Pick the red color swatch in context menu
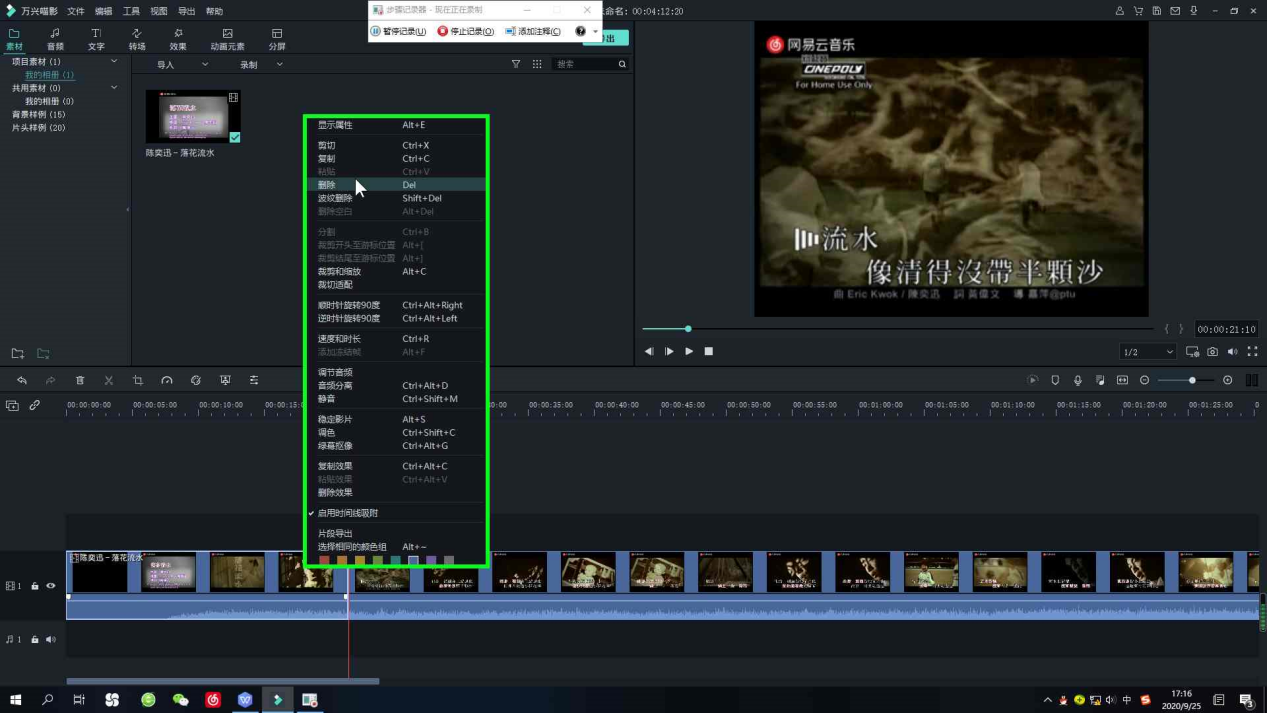Image resolution: width=1267 pixels, height=713 pixels. [324, 561]
